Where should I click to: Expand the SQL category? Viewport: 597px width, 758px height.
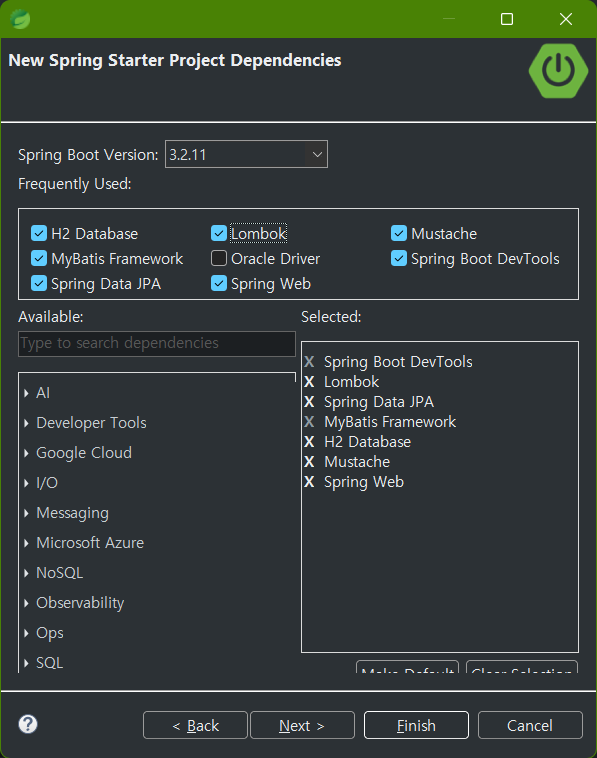[26, 663]
